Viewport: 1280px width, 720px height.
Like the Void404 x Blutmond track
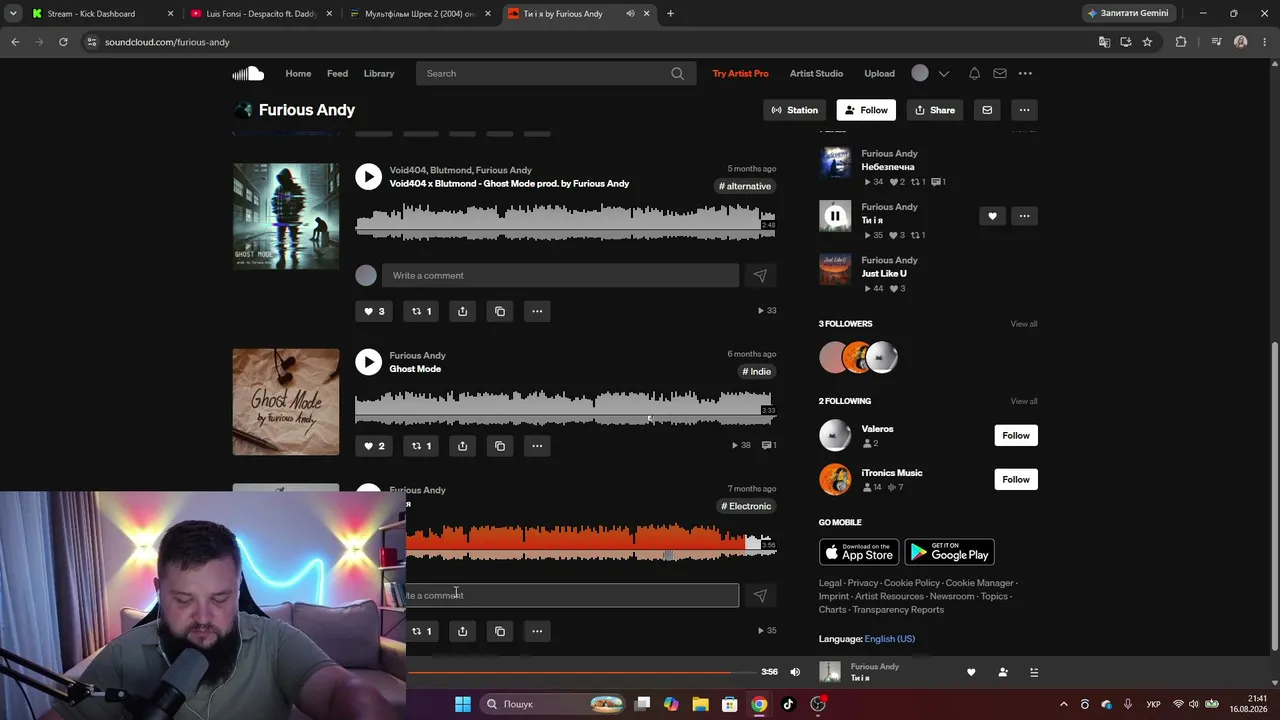373,311
